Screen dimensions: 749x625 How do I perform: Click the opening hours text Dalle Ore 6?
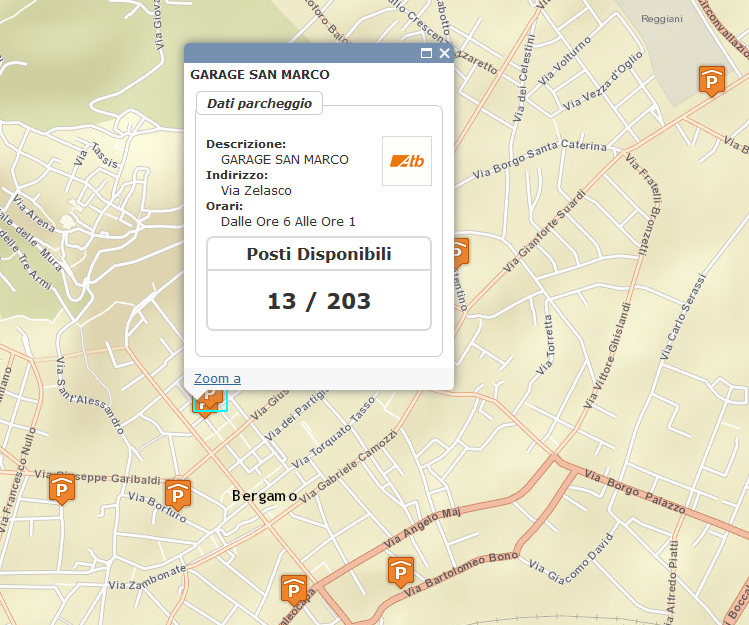point(288,221)
